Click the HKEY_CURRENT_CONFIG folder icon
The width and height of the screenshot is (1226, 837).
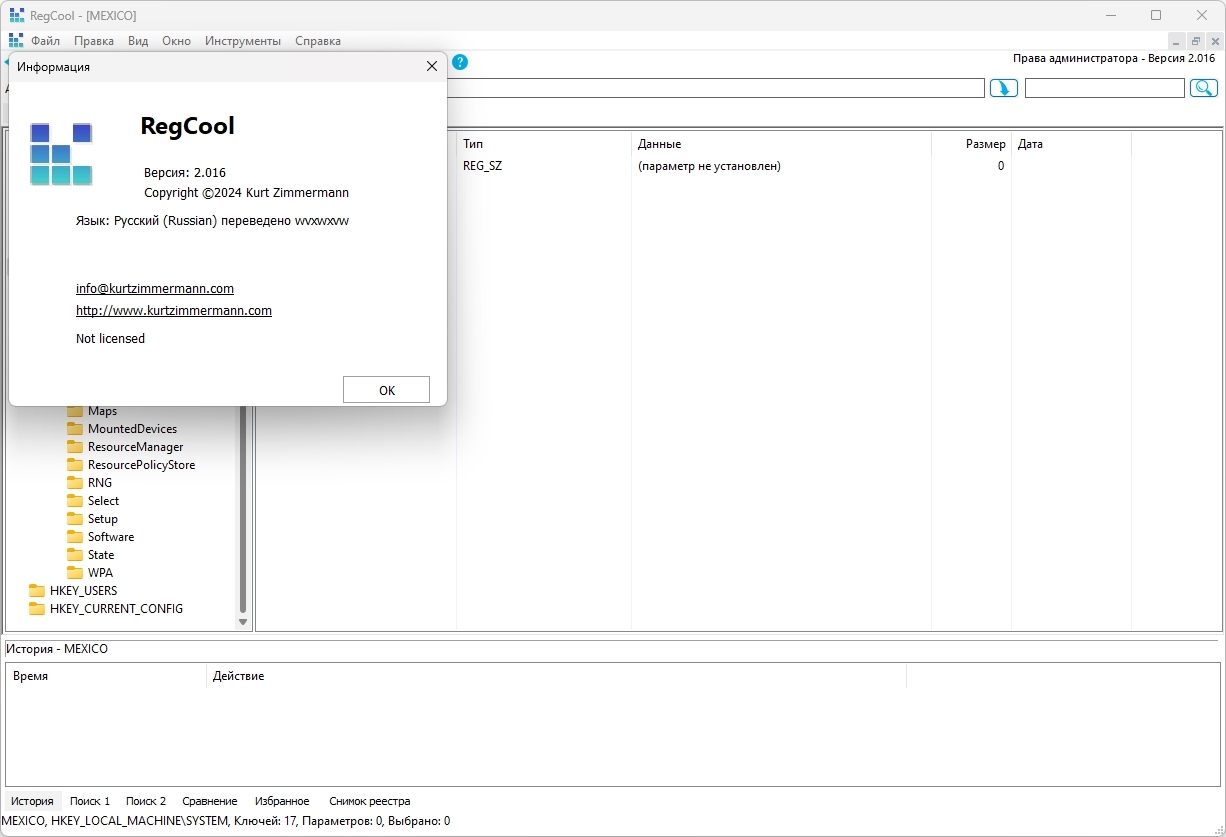tap(37, 609)
